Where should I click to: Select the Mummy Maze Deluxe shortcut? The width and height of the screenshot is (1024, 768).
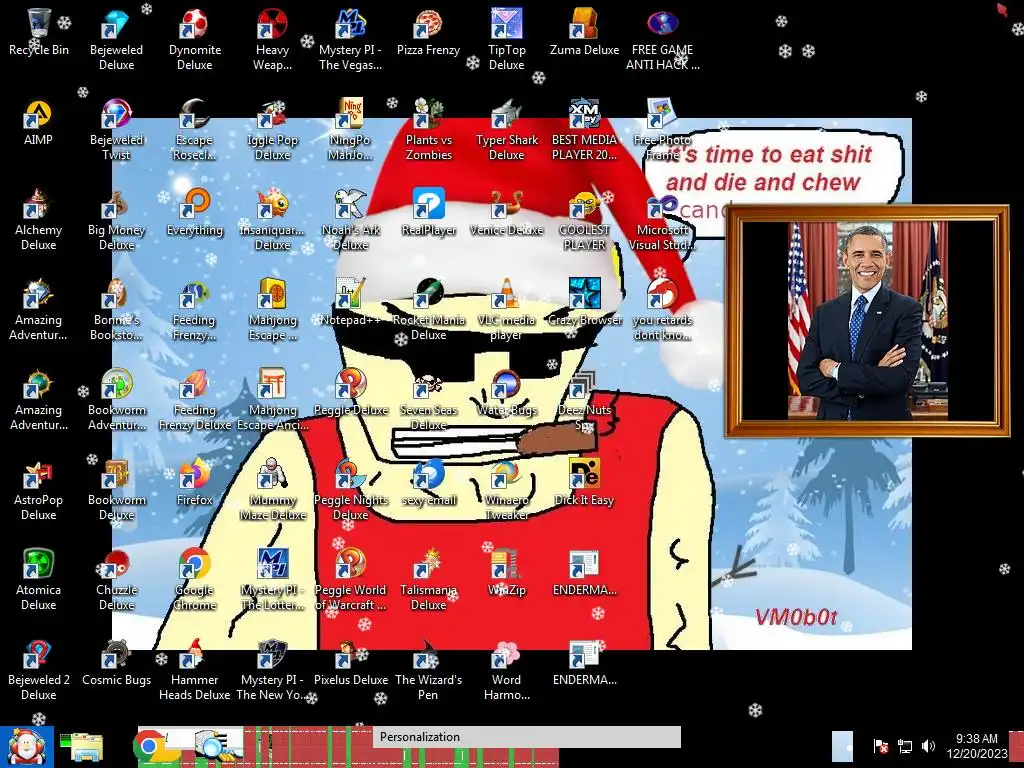tap(272, 490)
